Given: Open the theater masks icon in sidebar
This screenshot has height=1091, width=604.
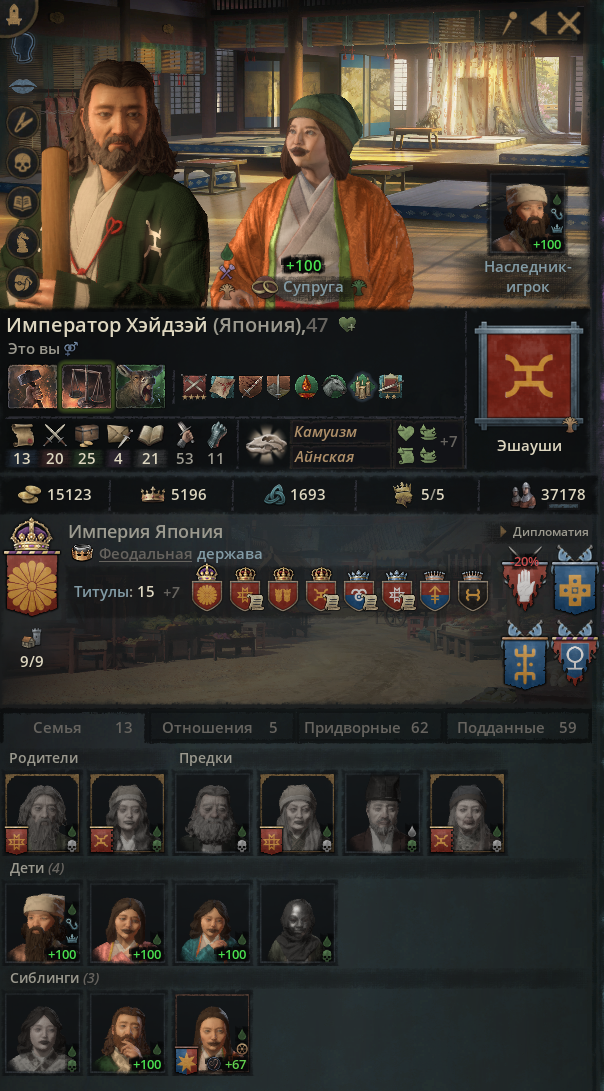Looking at the screenshot, I should coord(22,280).
